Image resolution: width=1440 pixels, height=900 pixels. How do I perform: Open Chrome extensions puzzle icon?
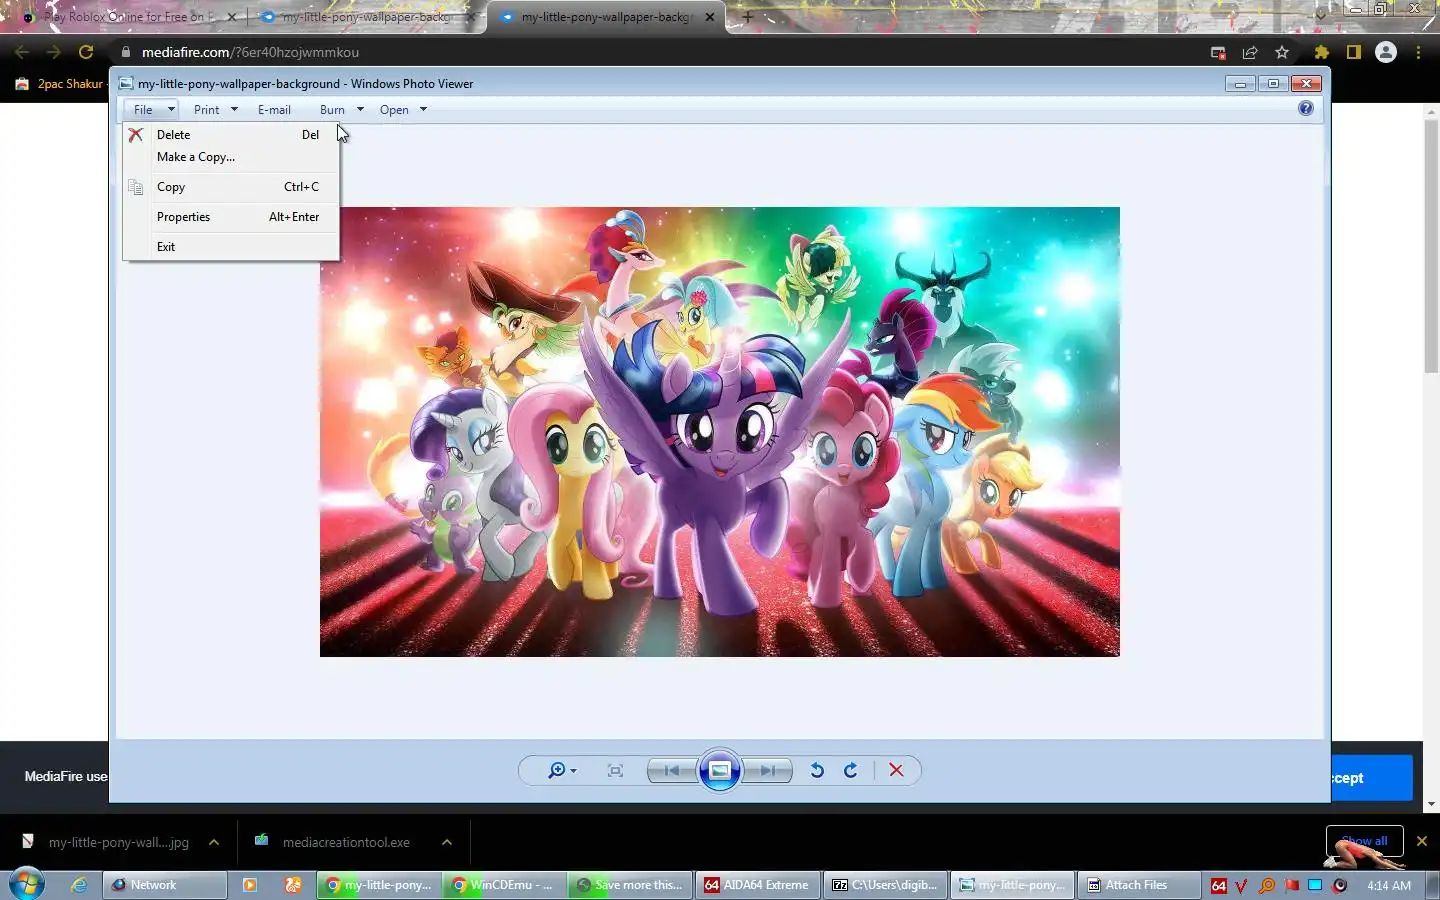tap(1322, 52)
